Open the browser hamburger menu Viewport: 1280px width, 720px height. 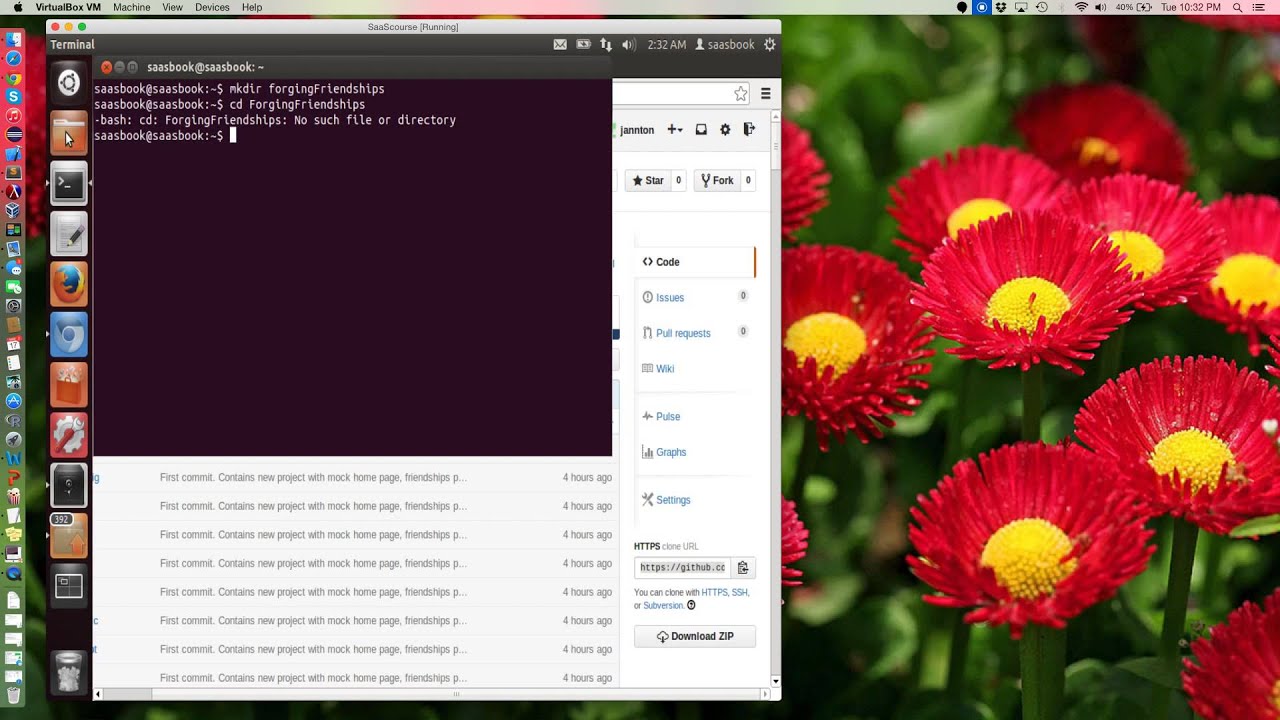[x=766, y=93]
